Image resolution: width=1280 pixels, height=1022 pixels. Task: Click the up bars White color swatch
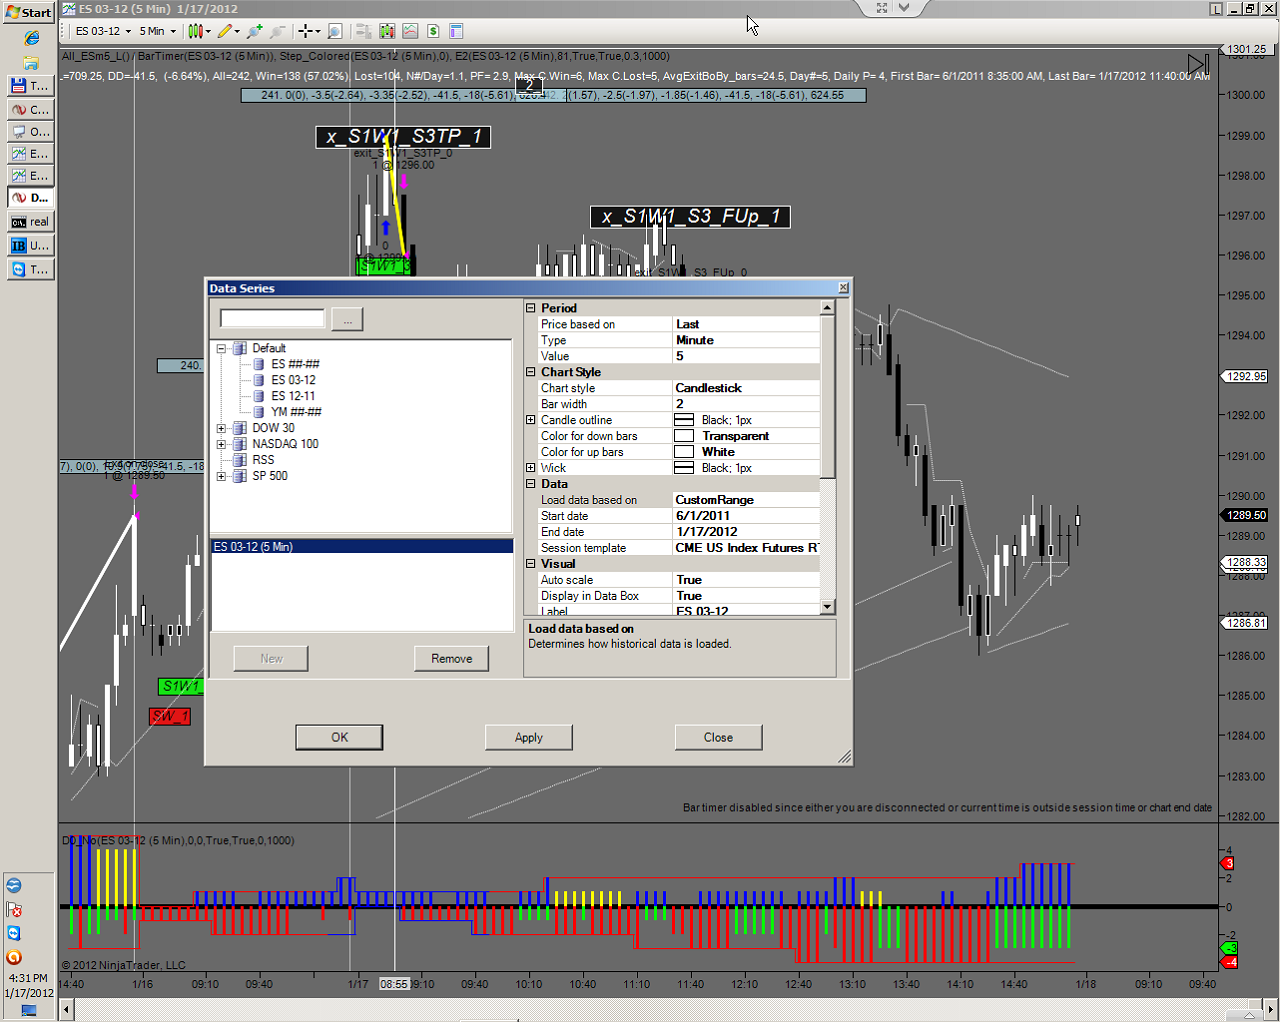coord(684,452)
